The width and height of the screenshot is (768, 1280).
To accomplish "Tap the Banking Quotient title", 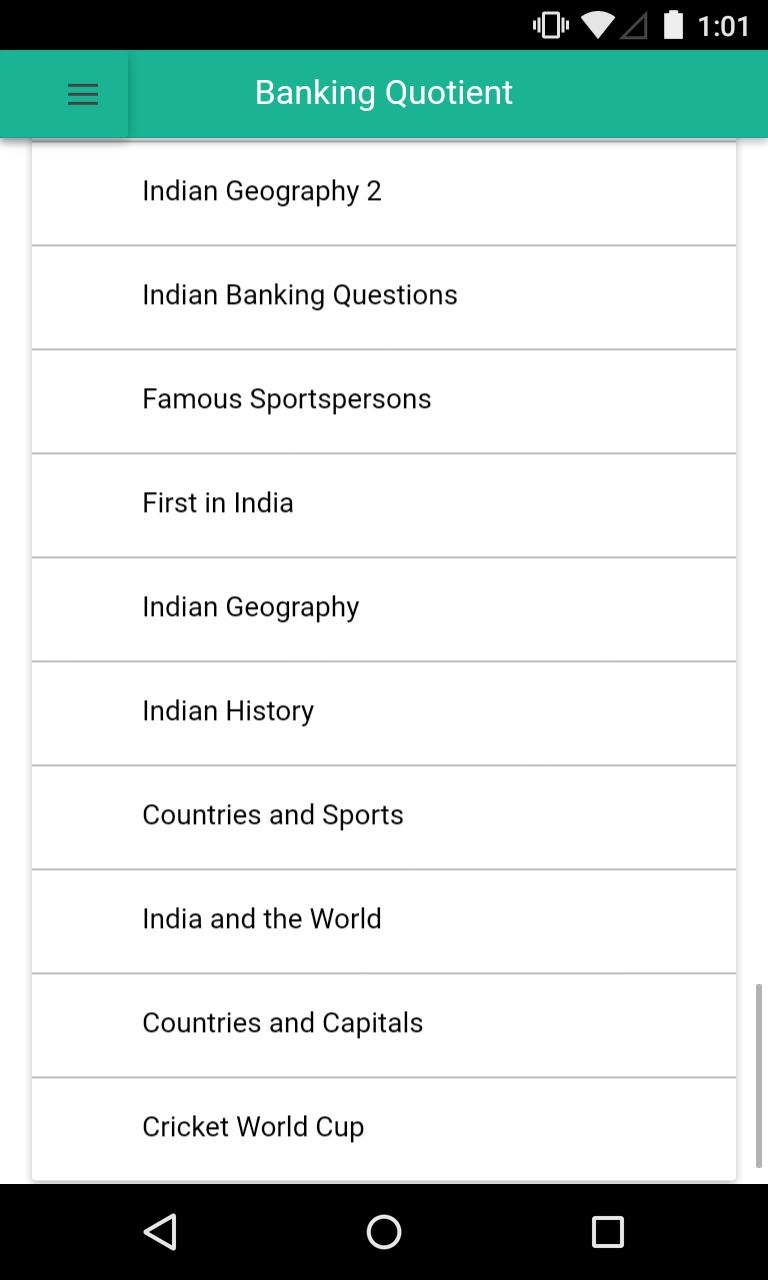I will coord(384,93).
